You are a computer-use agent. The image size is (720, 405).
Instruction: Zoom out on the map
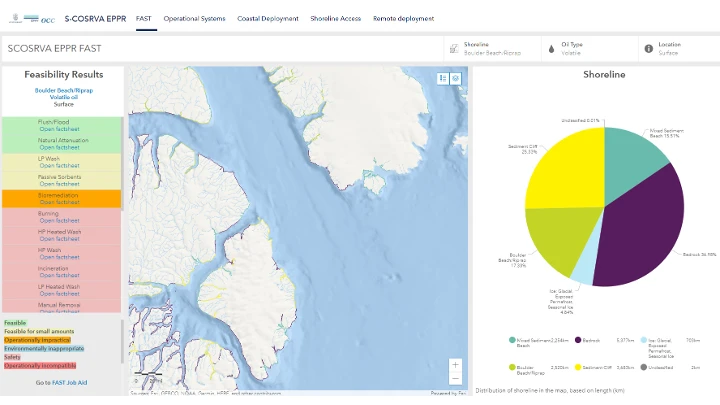tap(456, 379)
